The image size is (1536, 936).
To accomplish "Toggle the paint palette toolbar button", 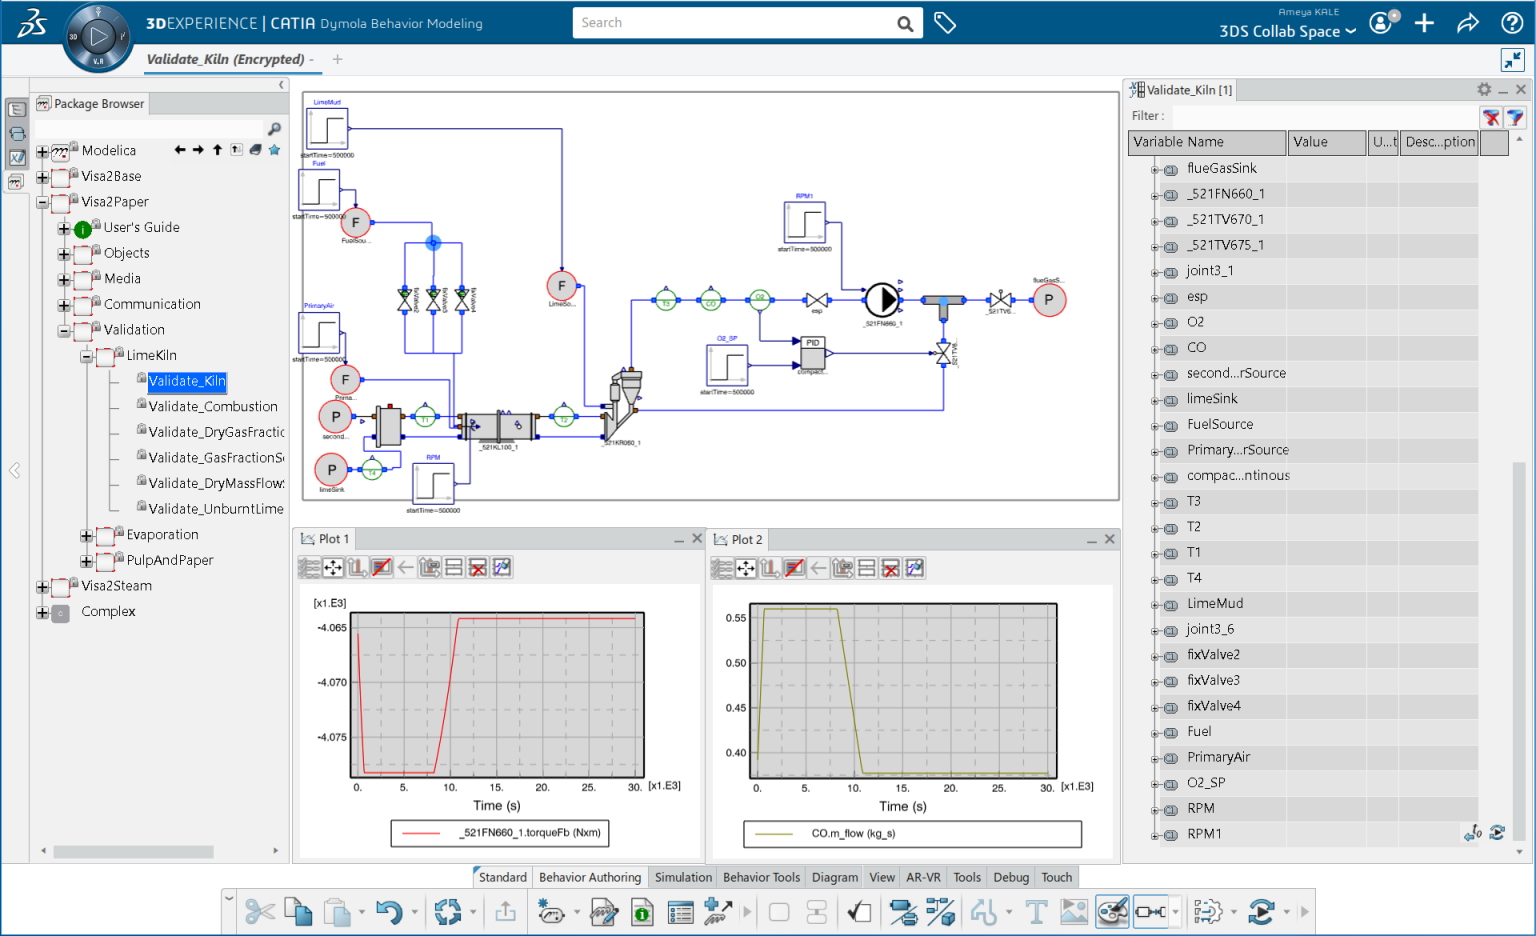I will [x=1112, y=911].
